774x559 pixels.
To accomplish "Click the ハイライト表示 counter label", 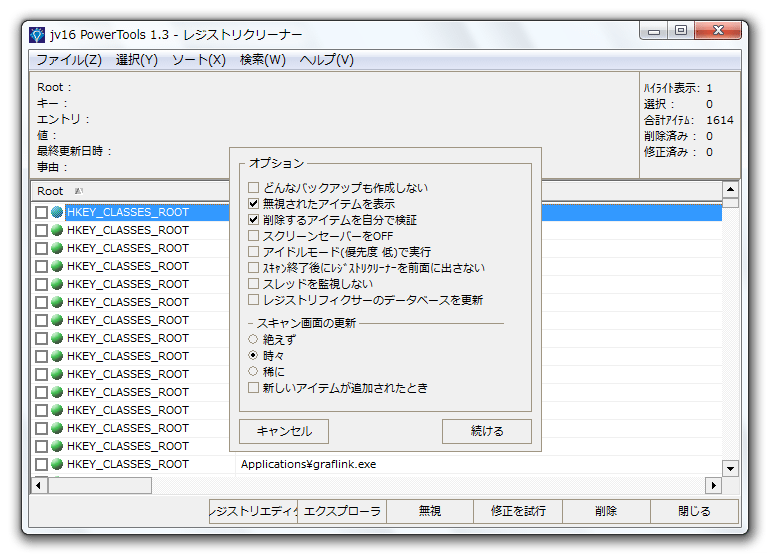I will pos(672,88).
